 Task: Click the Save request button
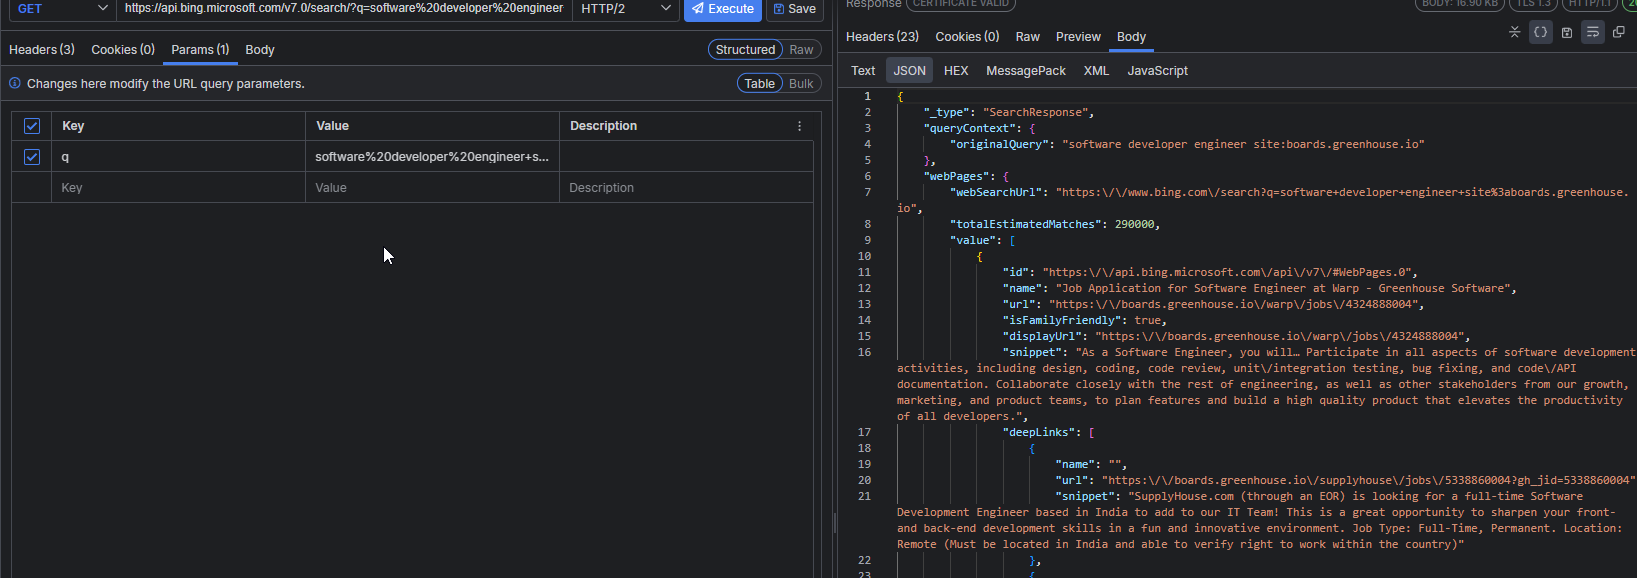tap(795, 8)
